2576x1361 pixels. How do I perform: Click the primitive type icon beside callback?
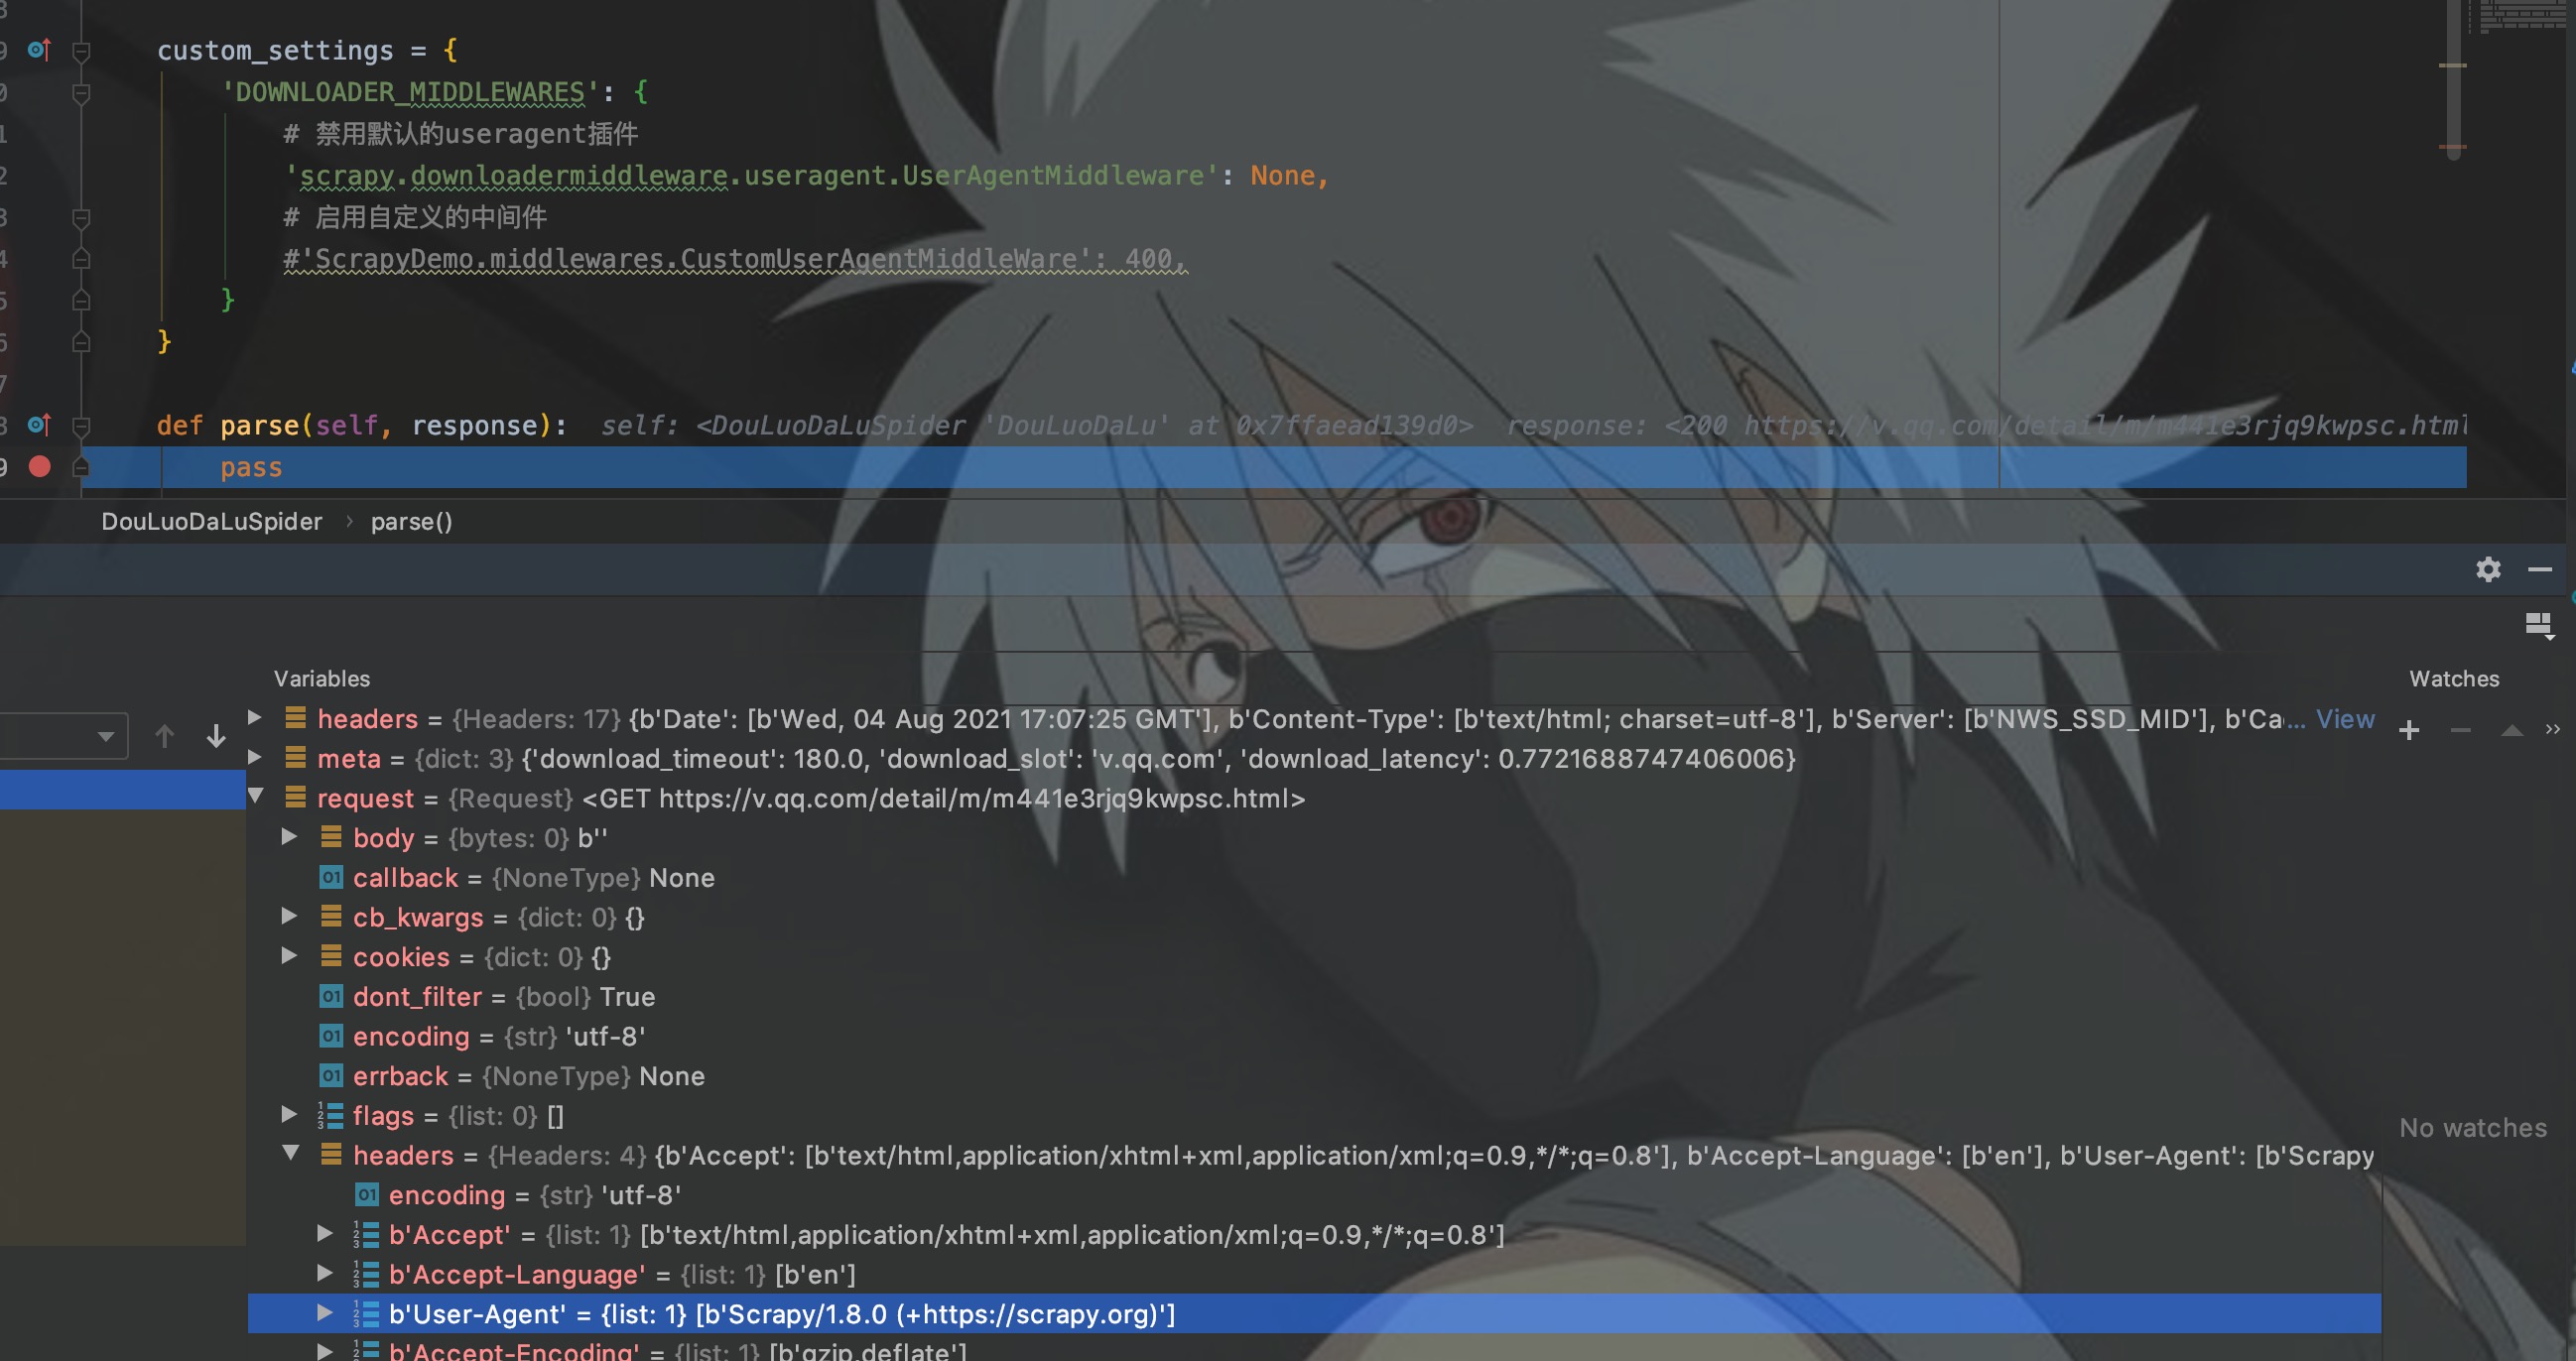pos(331,877)
